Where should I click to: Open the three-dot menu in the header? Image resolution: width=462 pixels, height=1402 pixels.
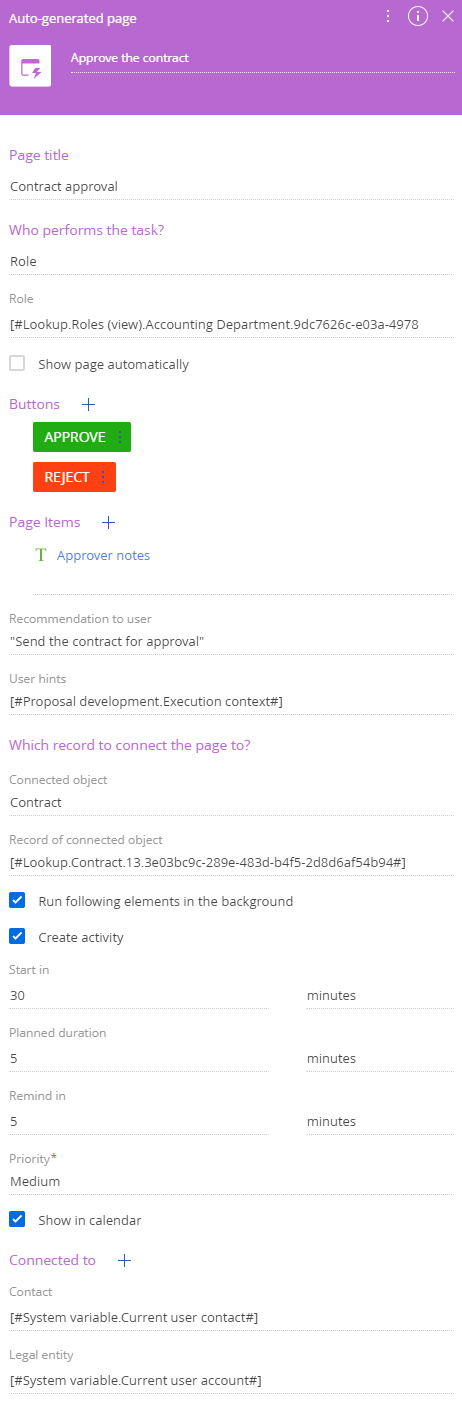click(388, 16)
